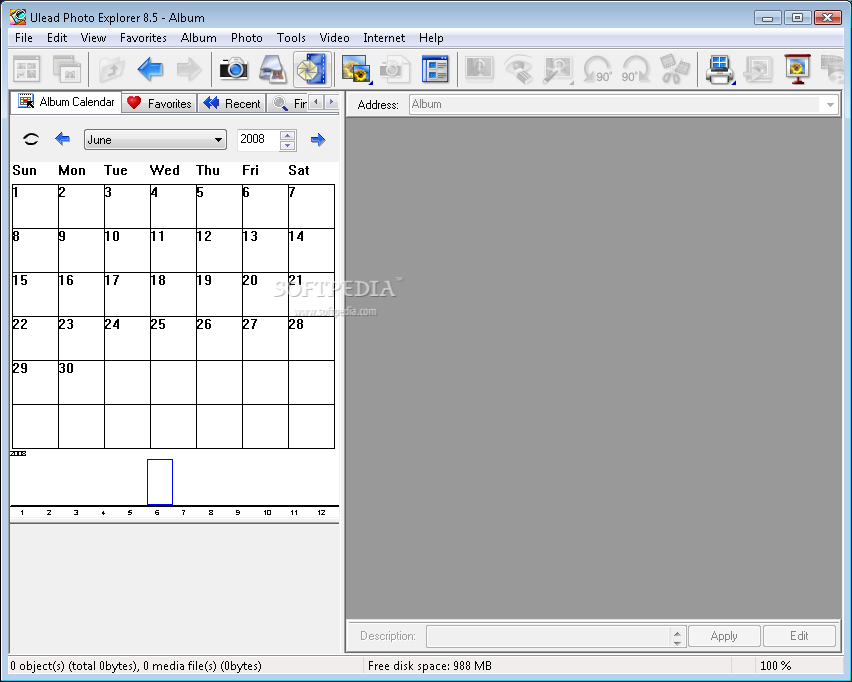Click the printer icon in toolbar
The height and width of the screenshot is (682, 852).
(x=720, y=70)
